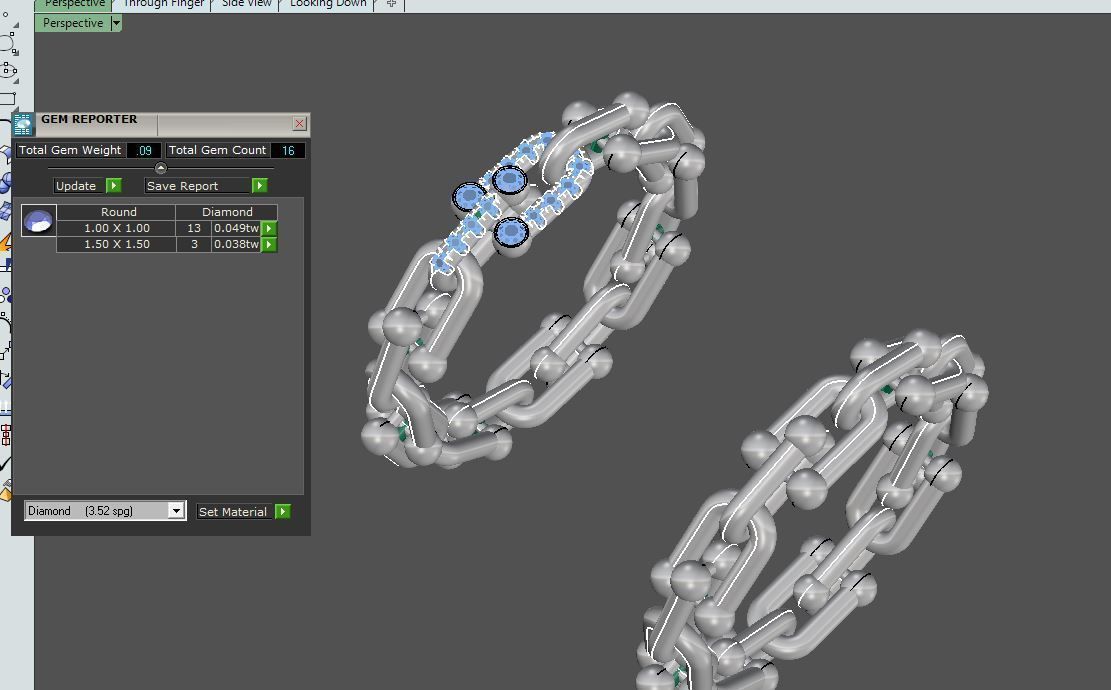This screenshot has width=1111, height=690.
Task: Switch to the Side View tab
Action: (x=247, y=4)
